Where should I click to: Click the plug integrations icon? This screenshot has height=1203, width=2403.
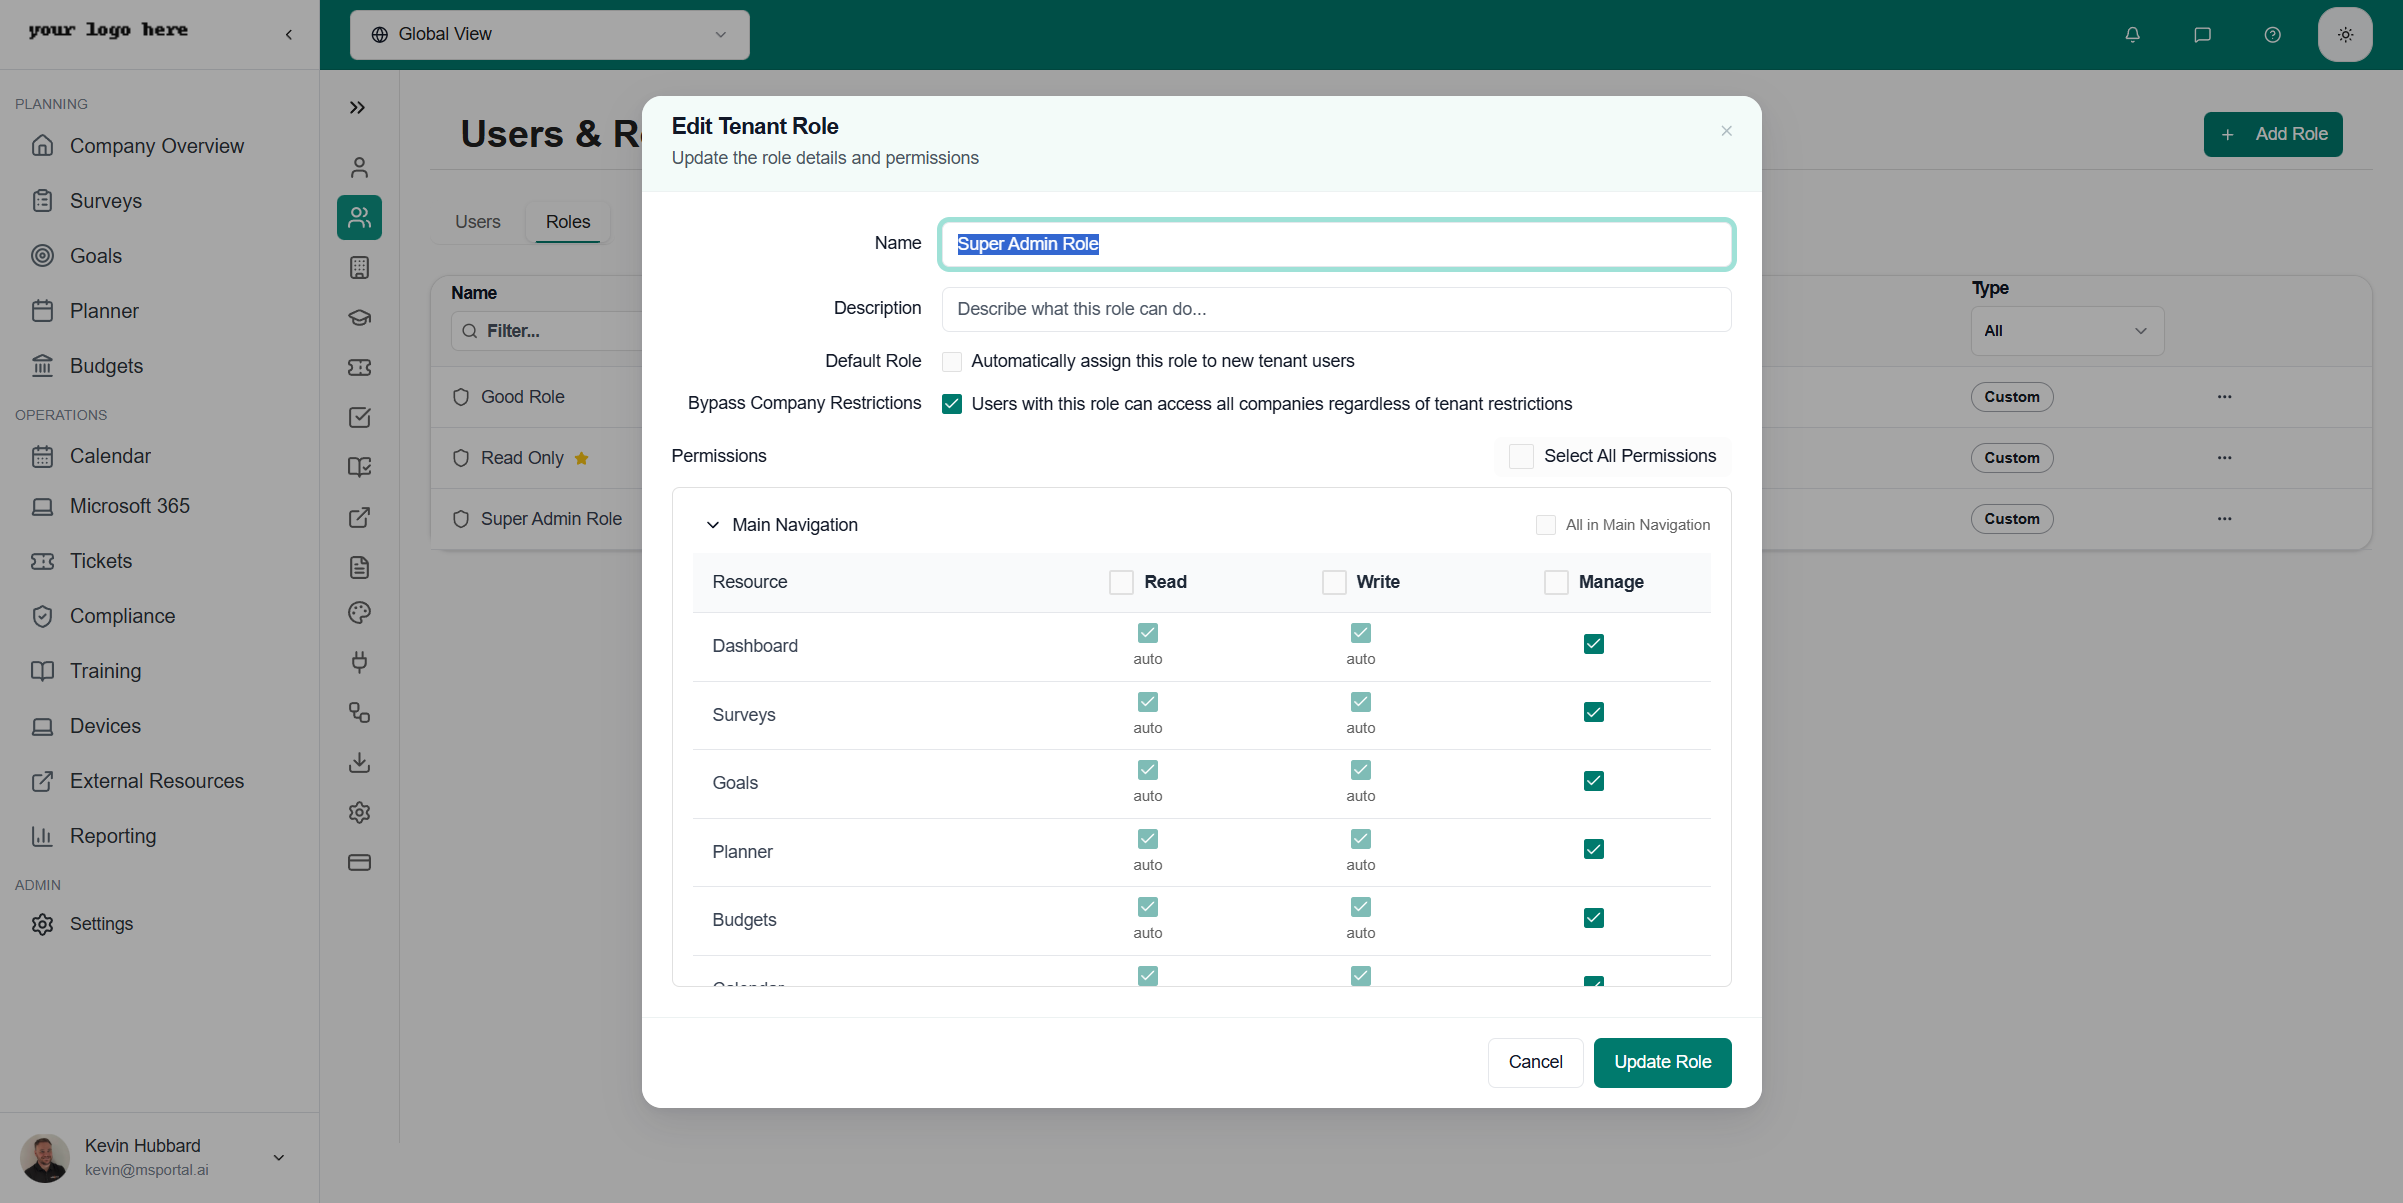[359, 662]
